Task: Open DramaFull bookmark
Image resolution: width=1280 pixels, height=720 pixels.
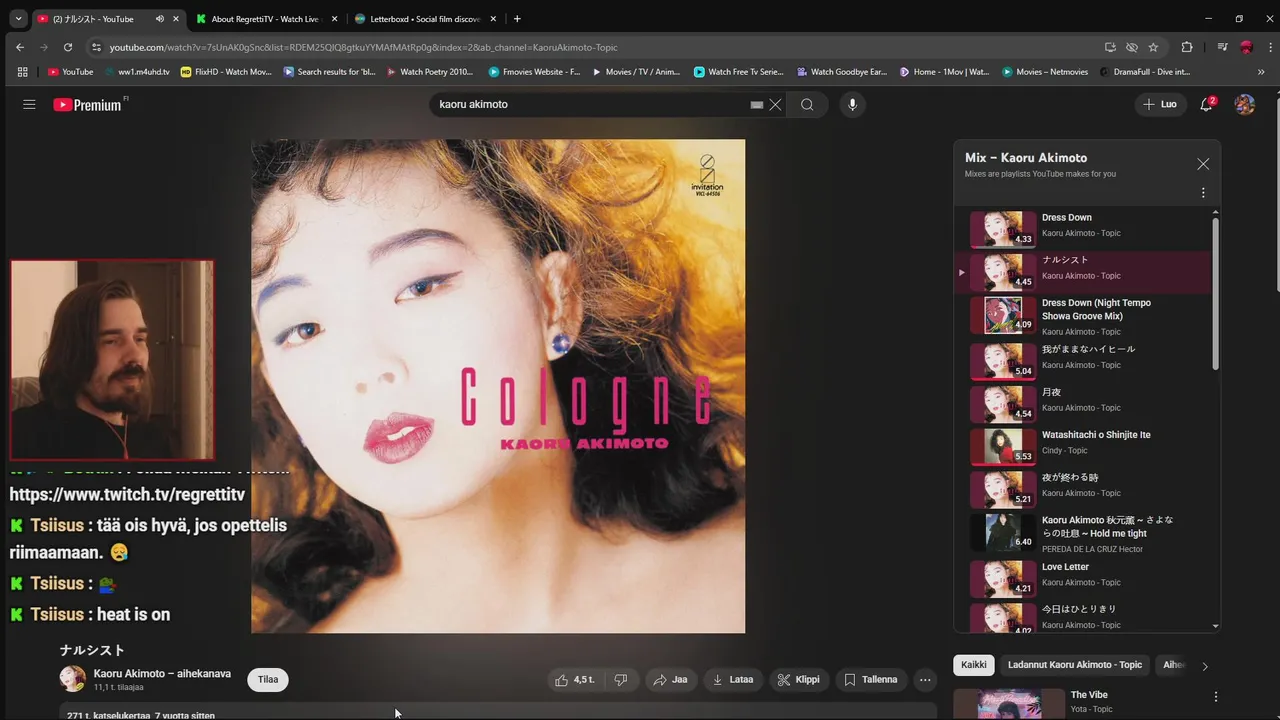Action: [1145, 72]
